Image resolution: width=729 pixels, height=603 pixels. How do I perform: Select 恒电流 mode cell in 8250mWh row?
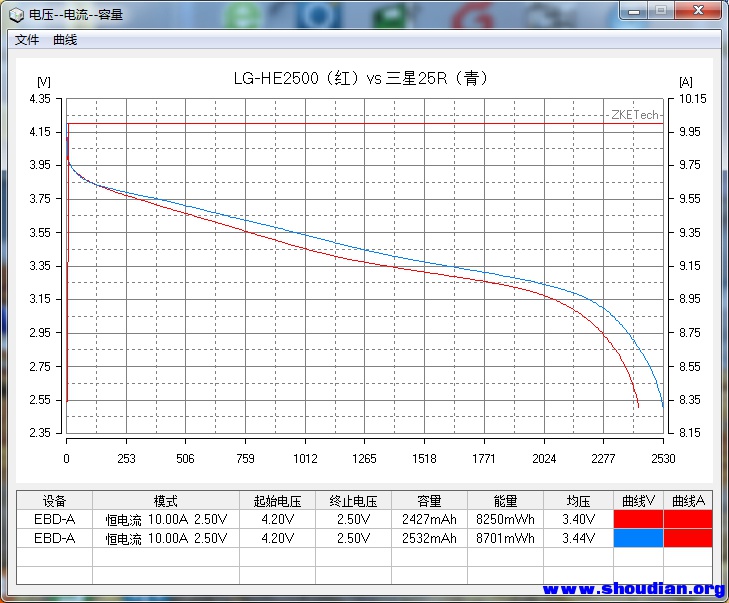166,519
